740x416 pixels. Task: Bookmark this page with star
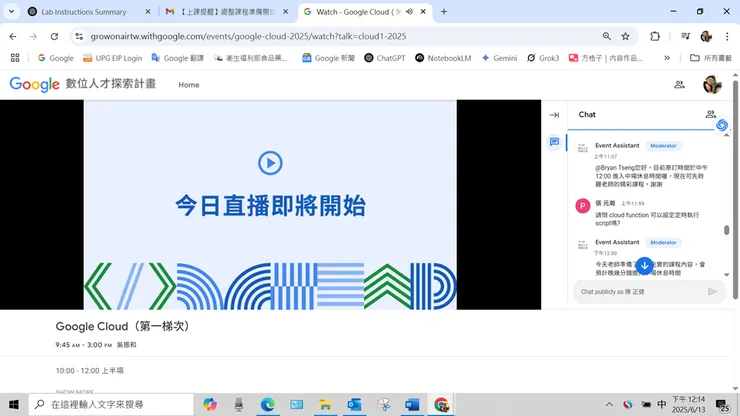pyautogui.click(x=625, y=36)
